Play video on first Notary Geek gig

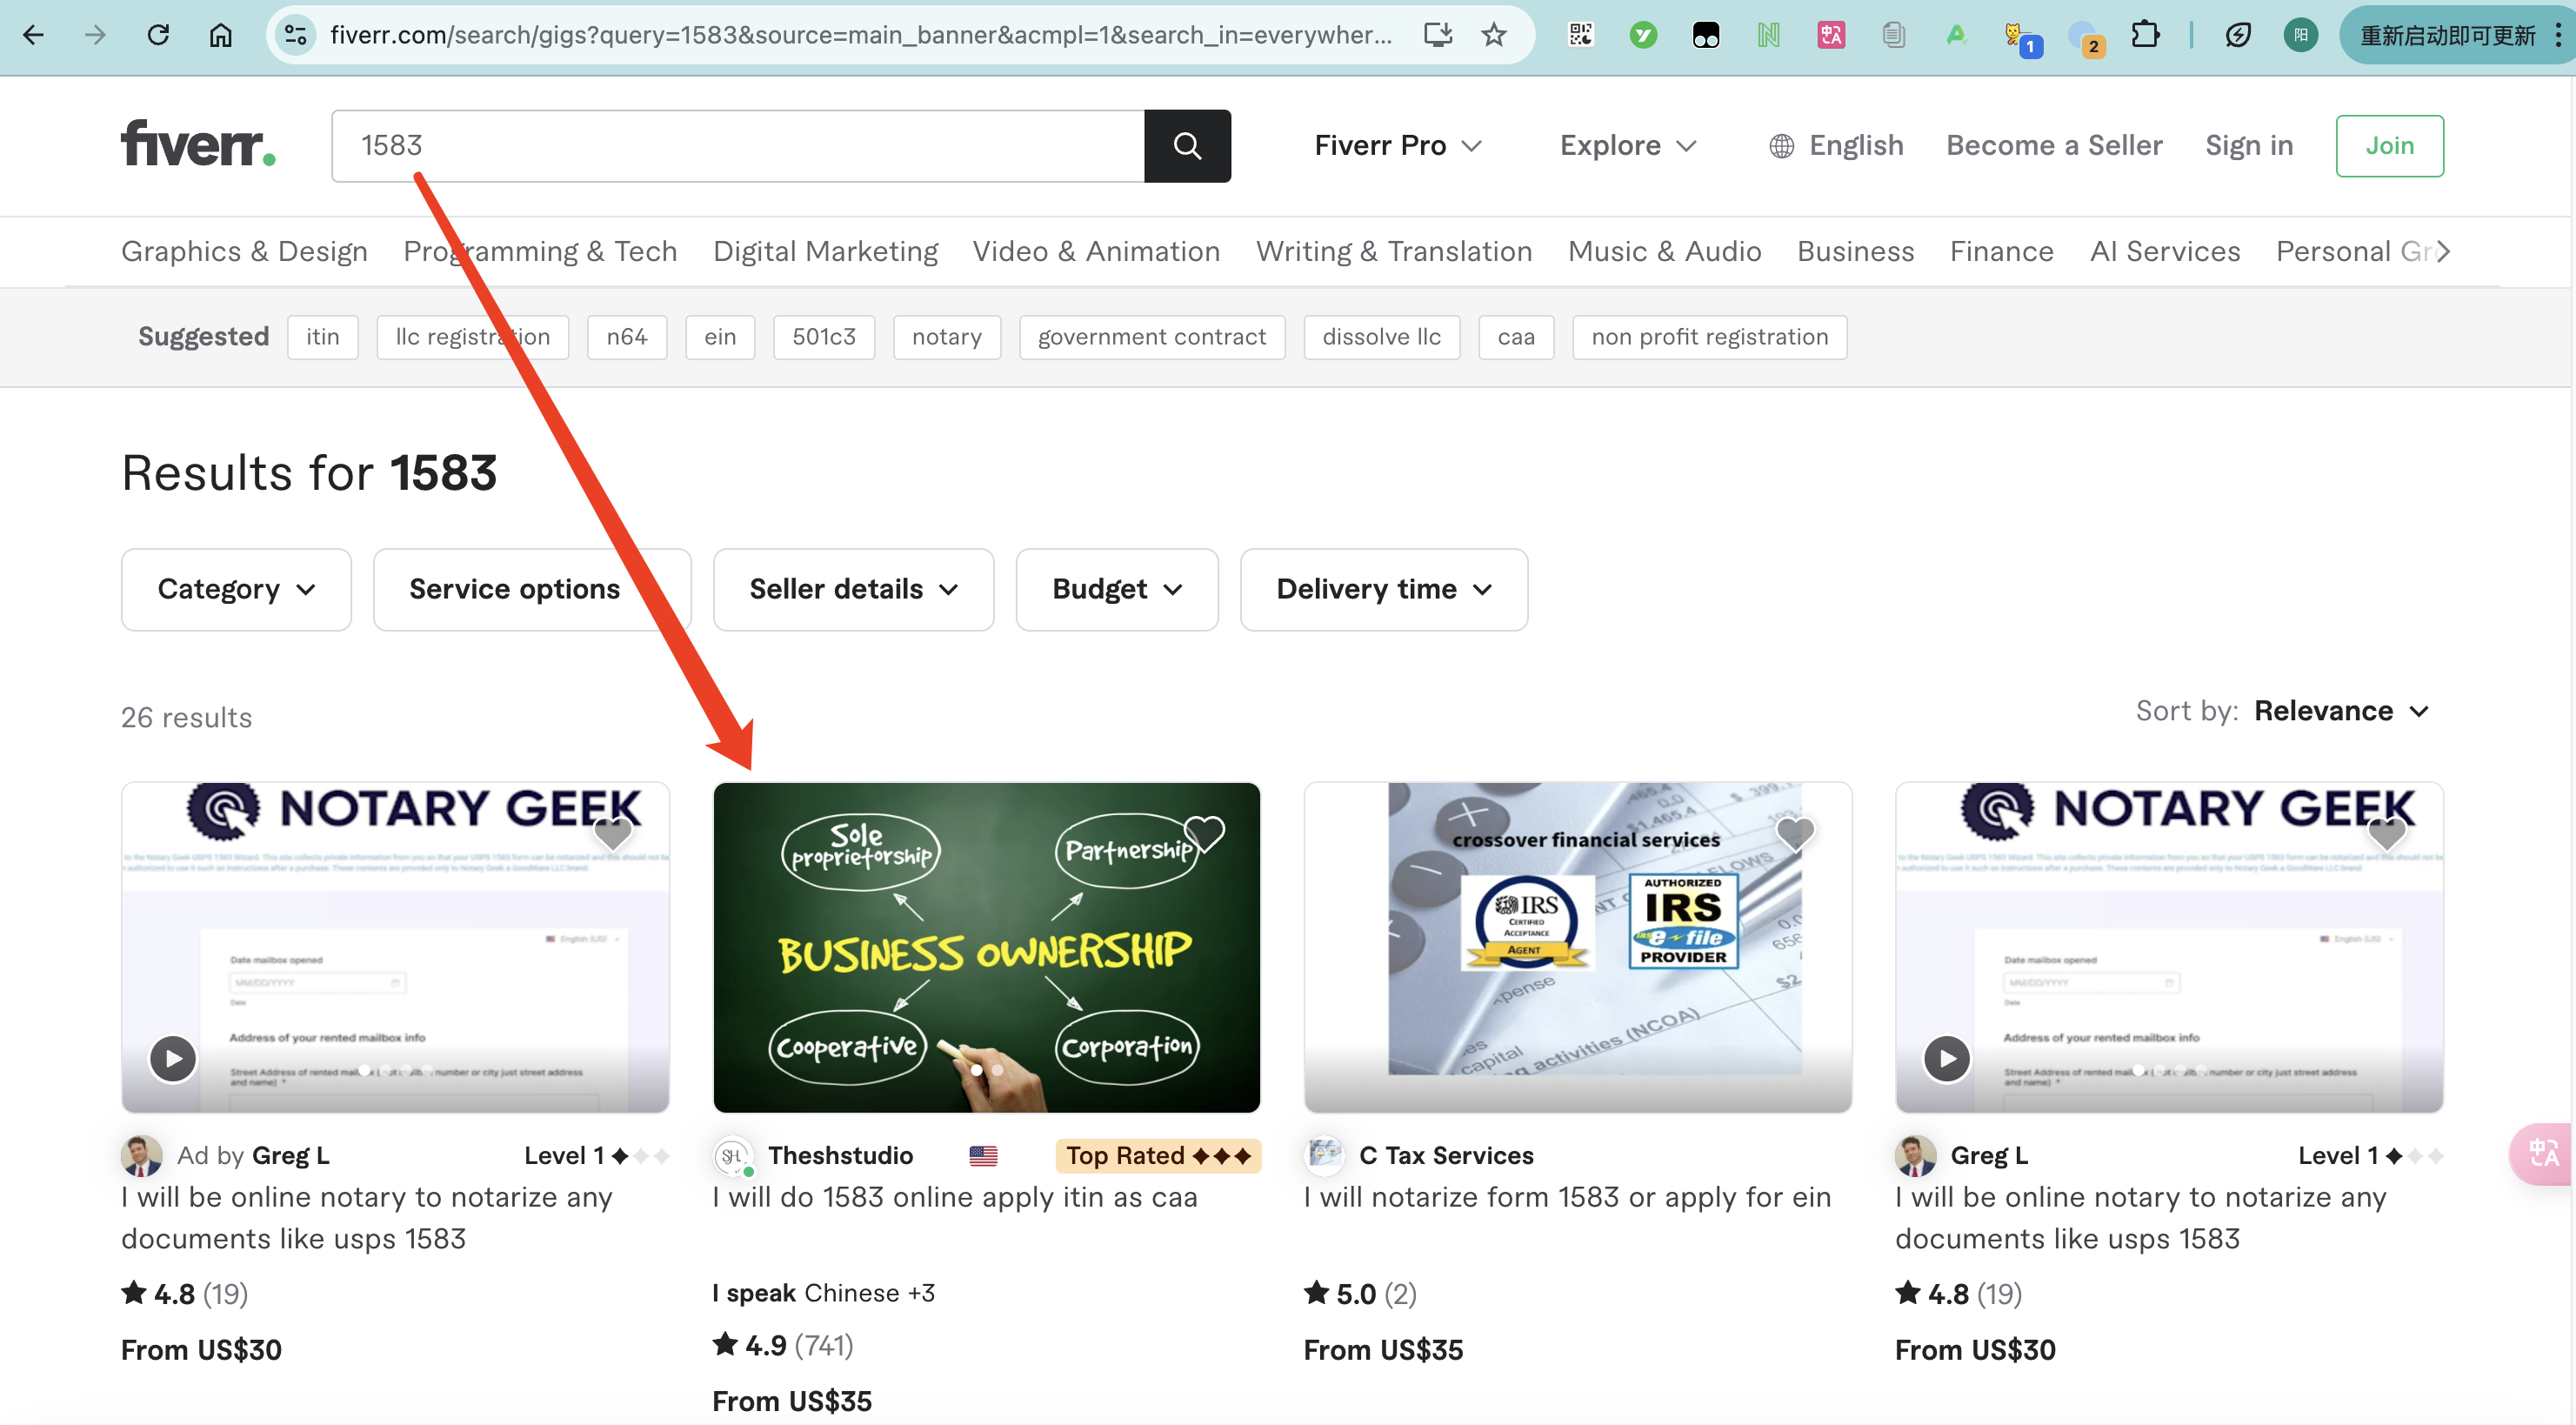tap(173, 1058)
